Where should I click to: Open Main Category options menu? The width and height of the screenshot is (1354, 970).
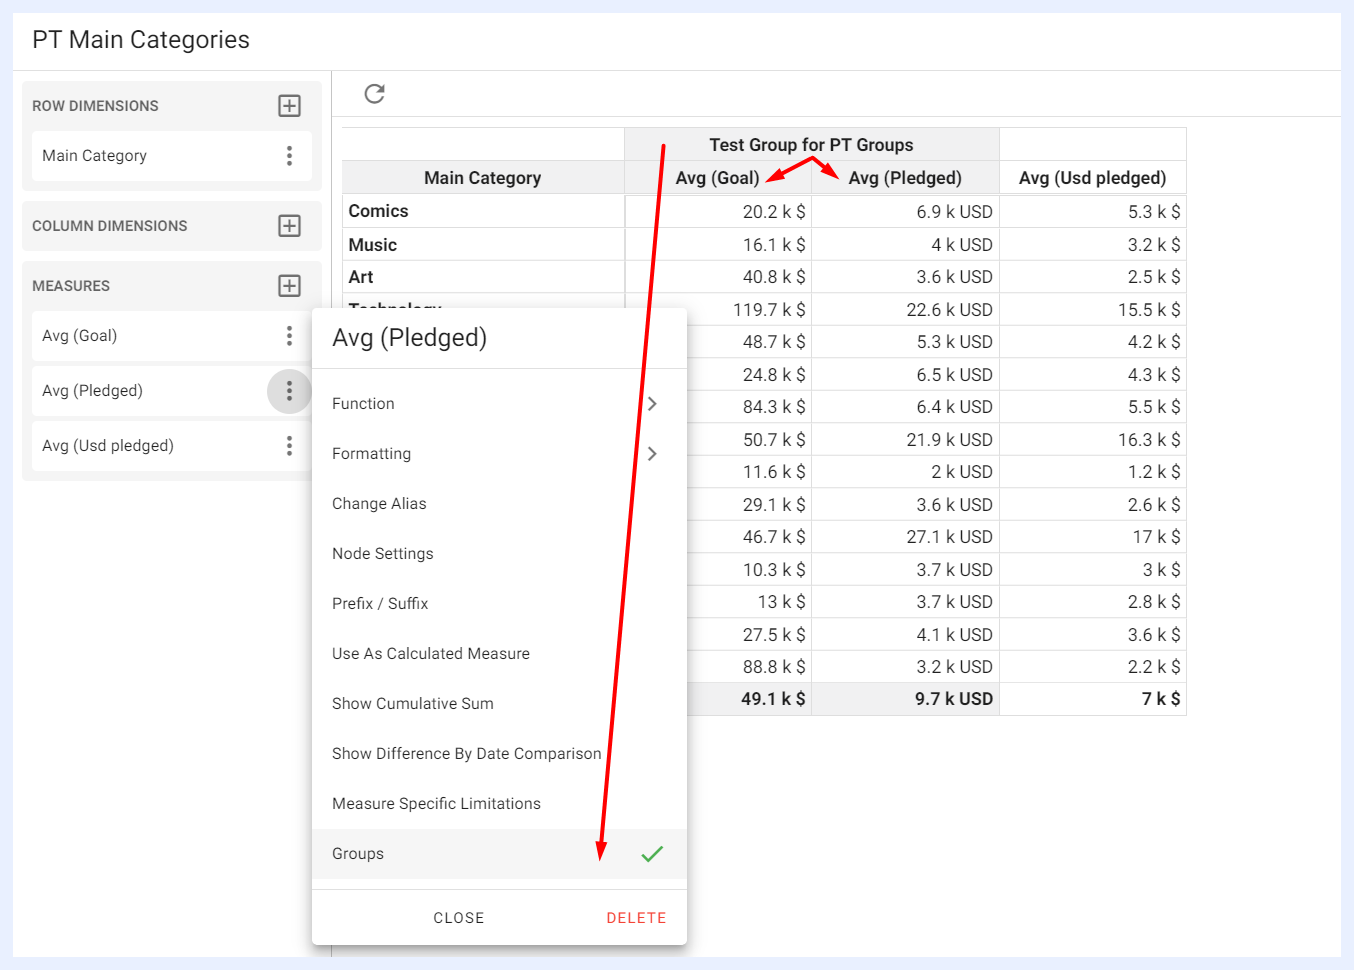click(x=289, y=156)
